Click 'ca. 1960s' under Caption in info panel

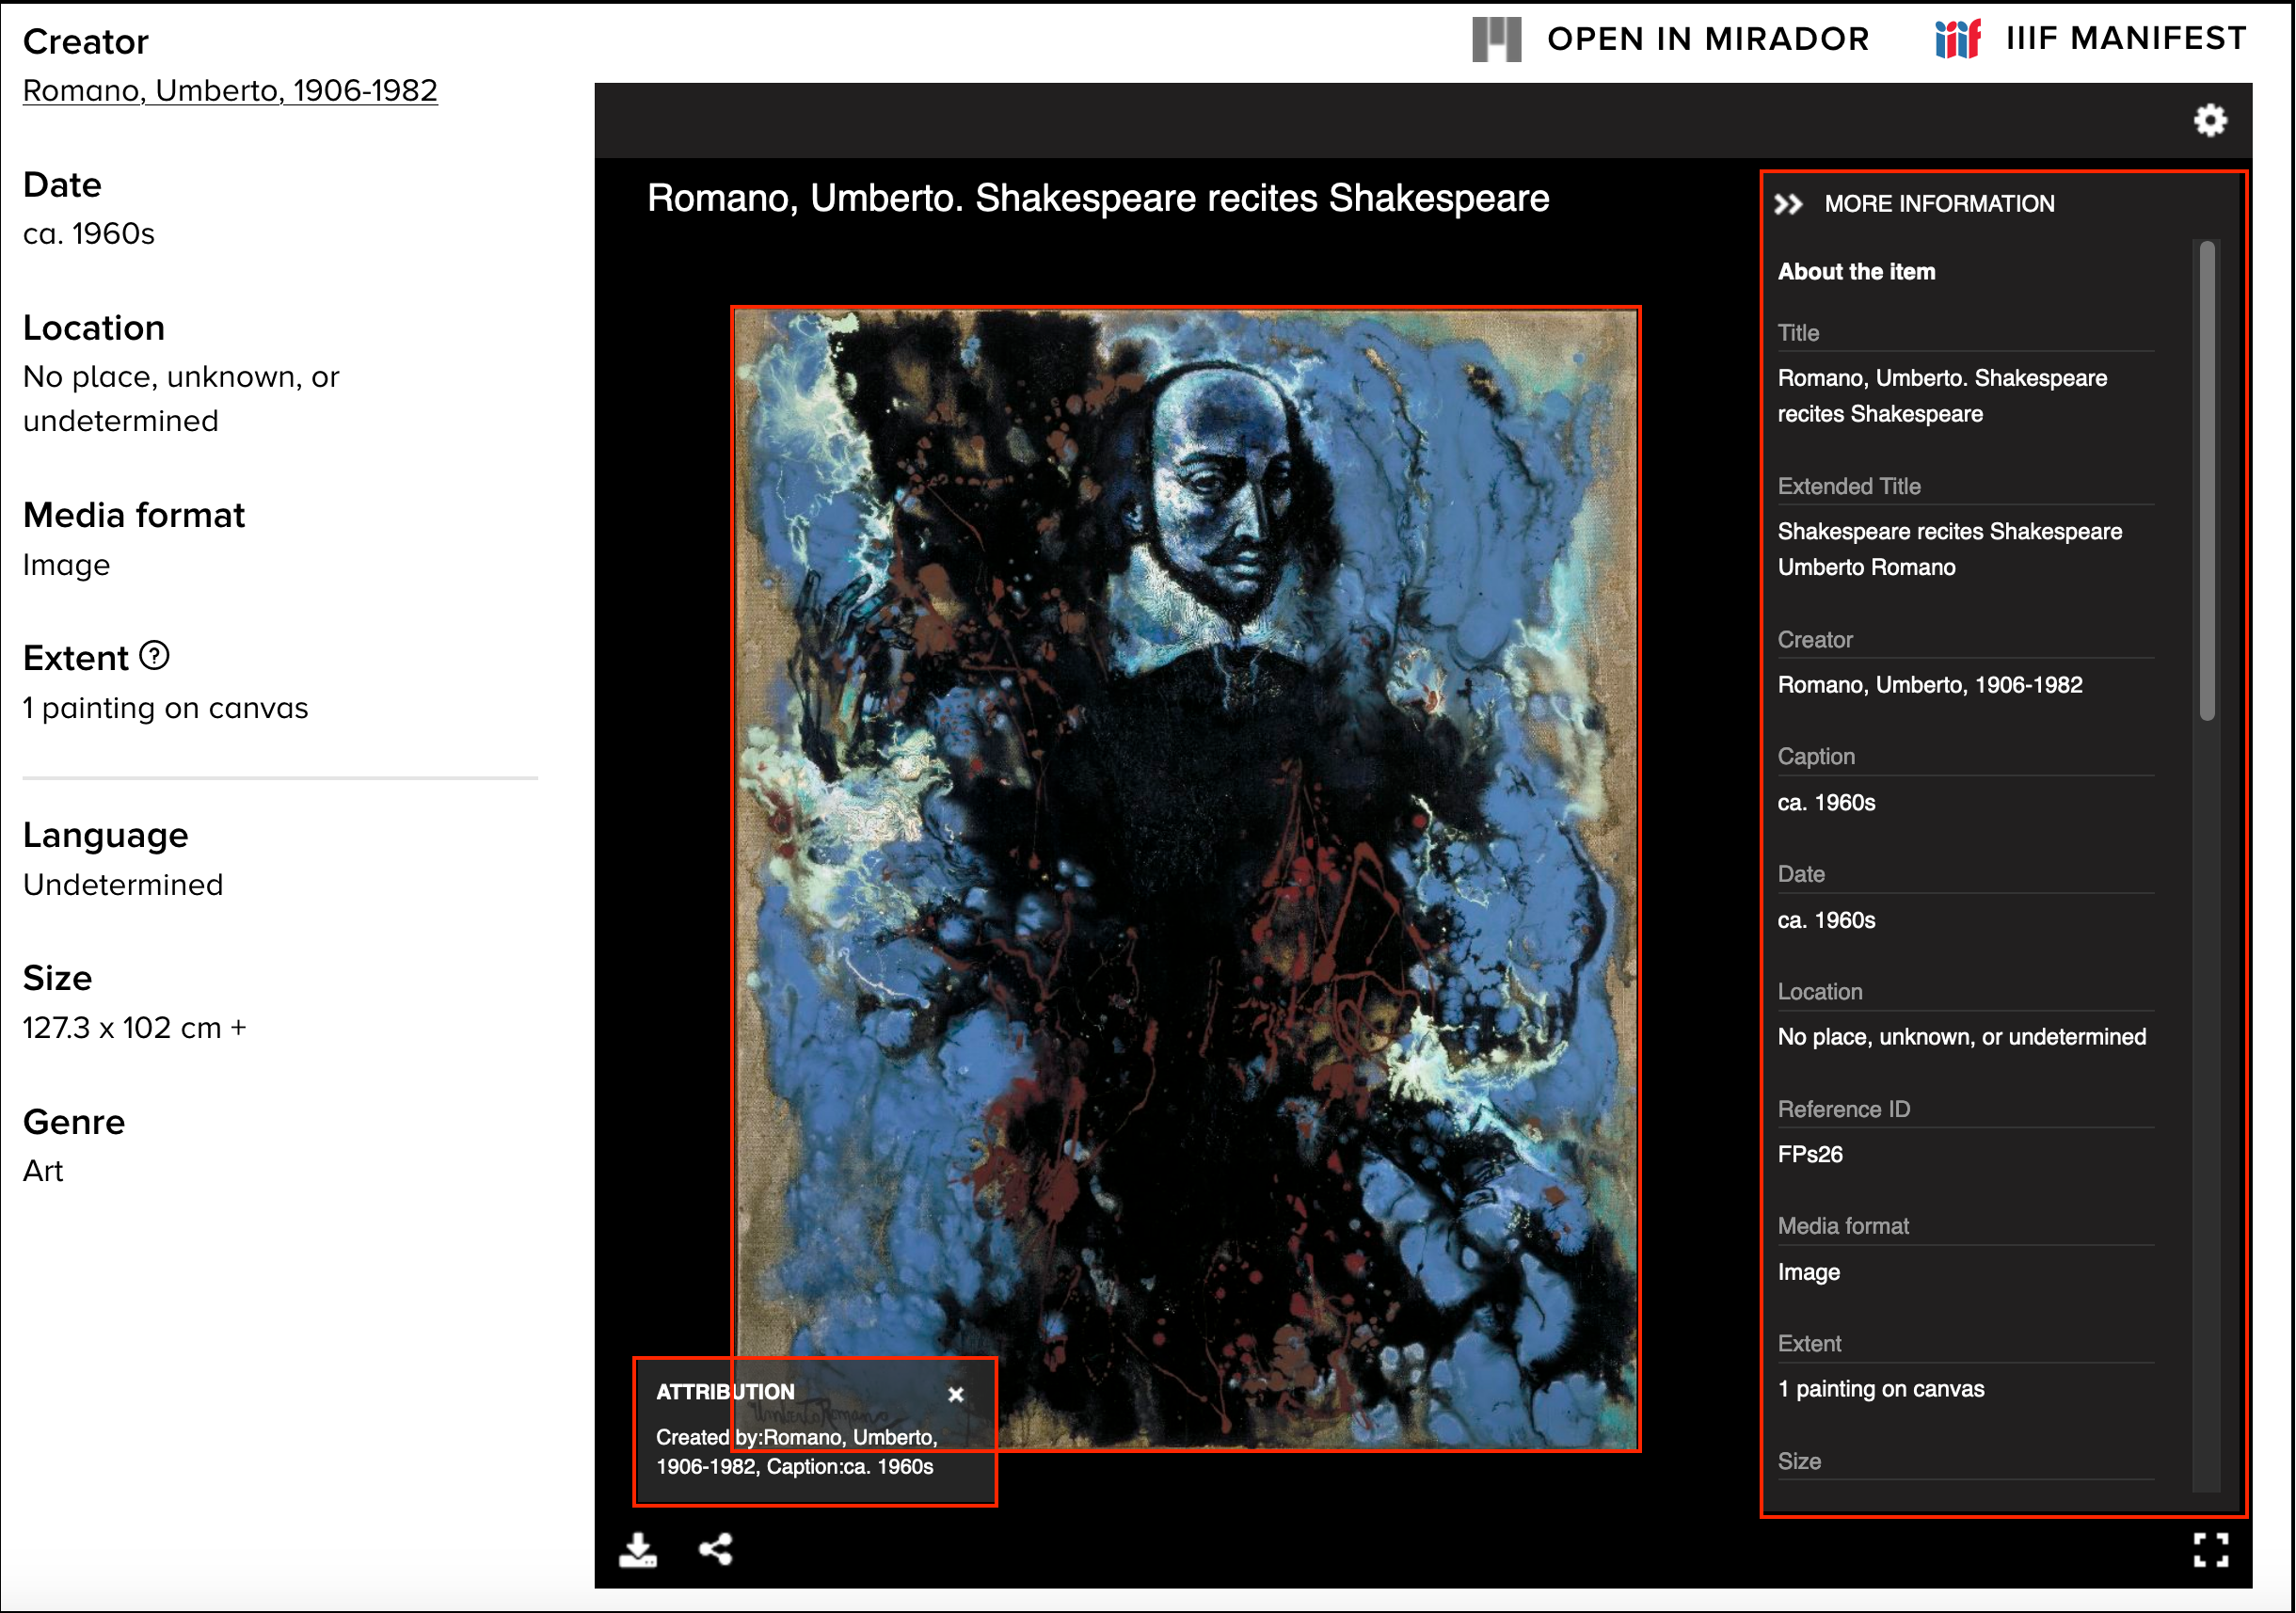pos(1827,803)
